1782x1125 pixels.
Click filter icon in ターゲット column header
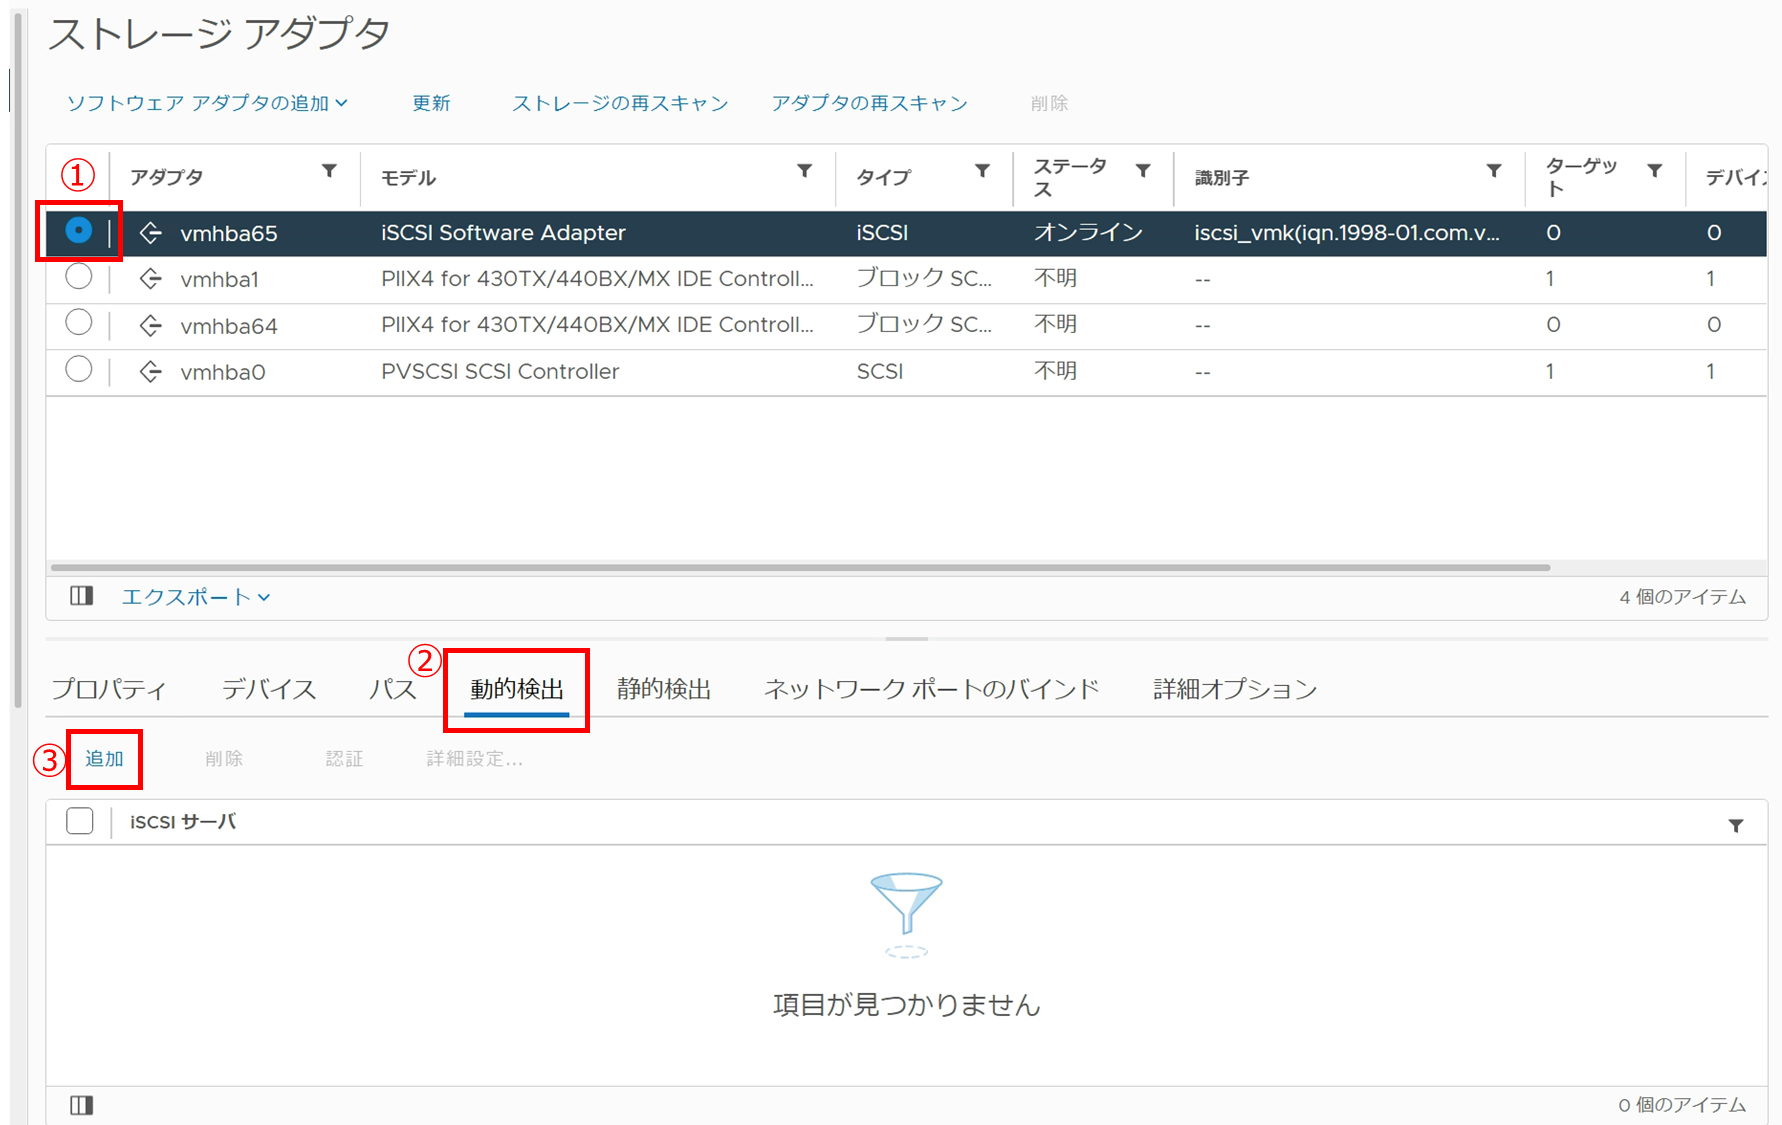tap(1655, 171)
